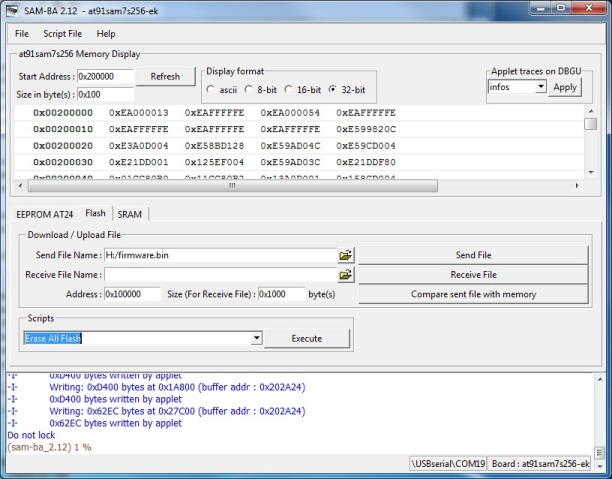The height and width of the screenshot is (479, 612).
Task: Select 32-bit display format
Action: [333, 89]
